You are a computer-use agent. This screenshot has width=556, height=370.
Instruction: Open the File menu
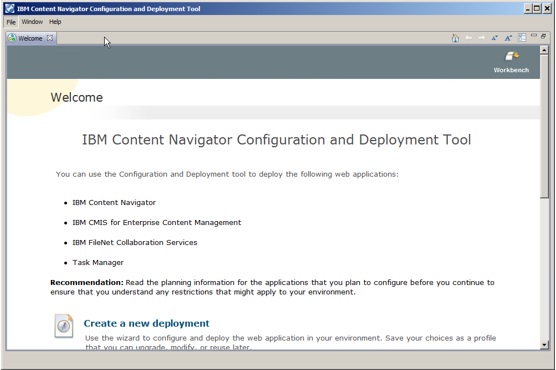coord(11,22)
